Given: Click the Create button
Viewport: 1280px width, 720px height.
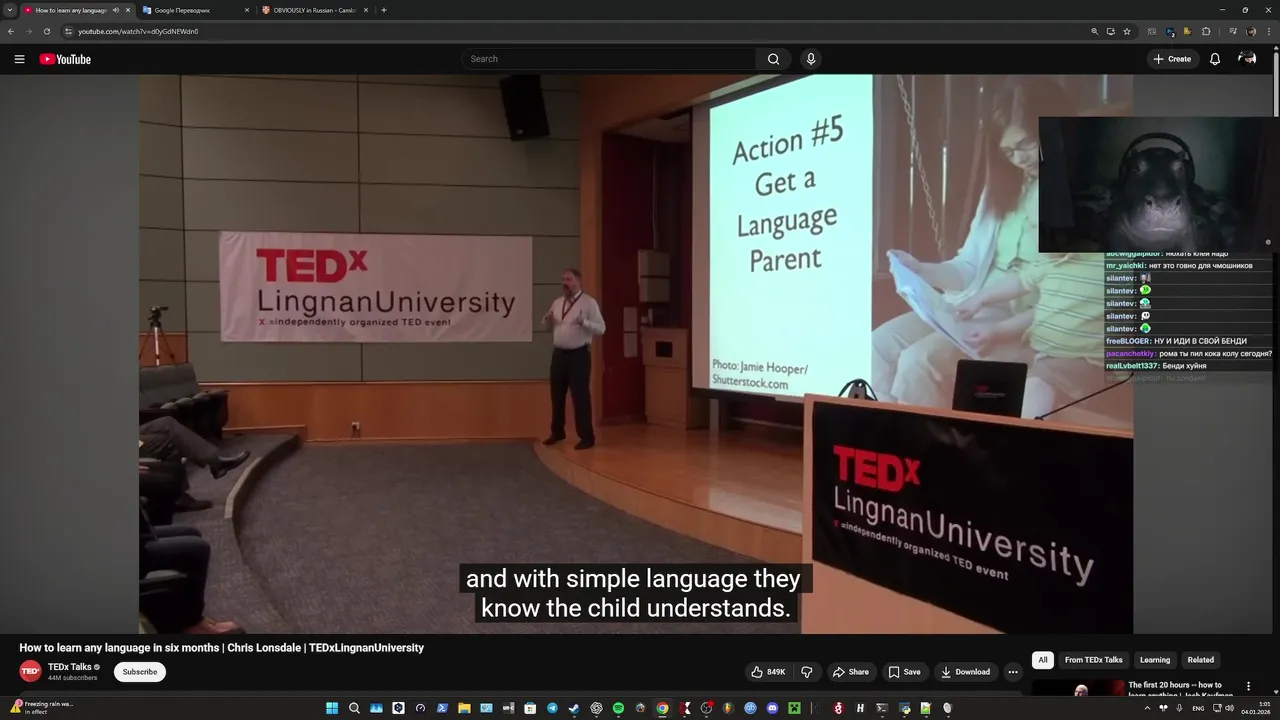Looking at the screenshot, I should (x=1172, y=59).
